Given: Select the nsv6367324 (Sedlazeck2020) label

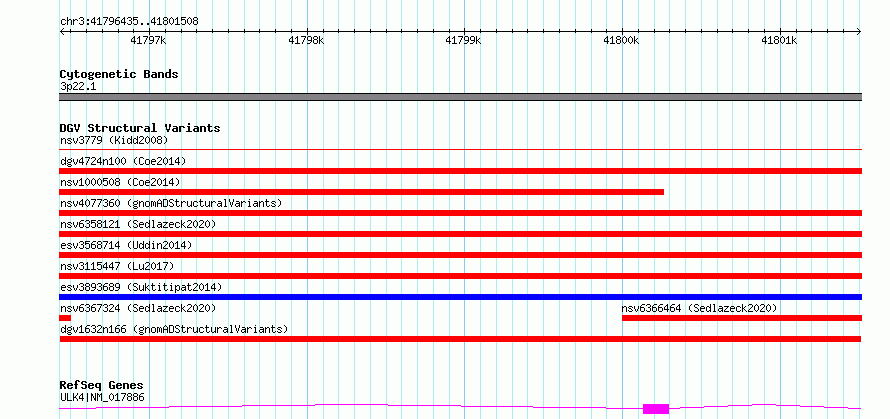Looking at the screenshot, I should [x=138, y=308].
